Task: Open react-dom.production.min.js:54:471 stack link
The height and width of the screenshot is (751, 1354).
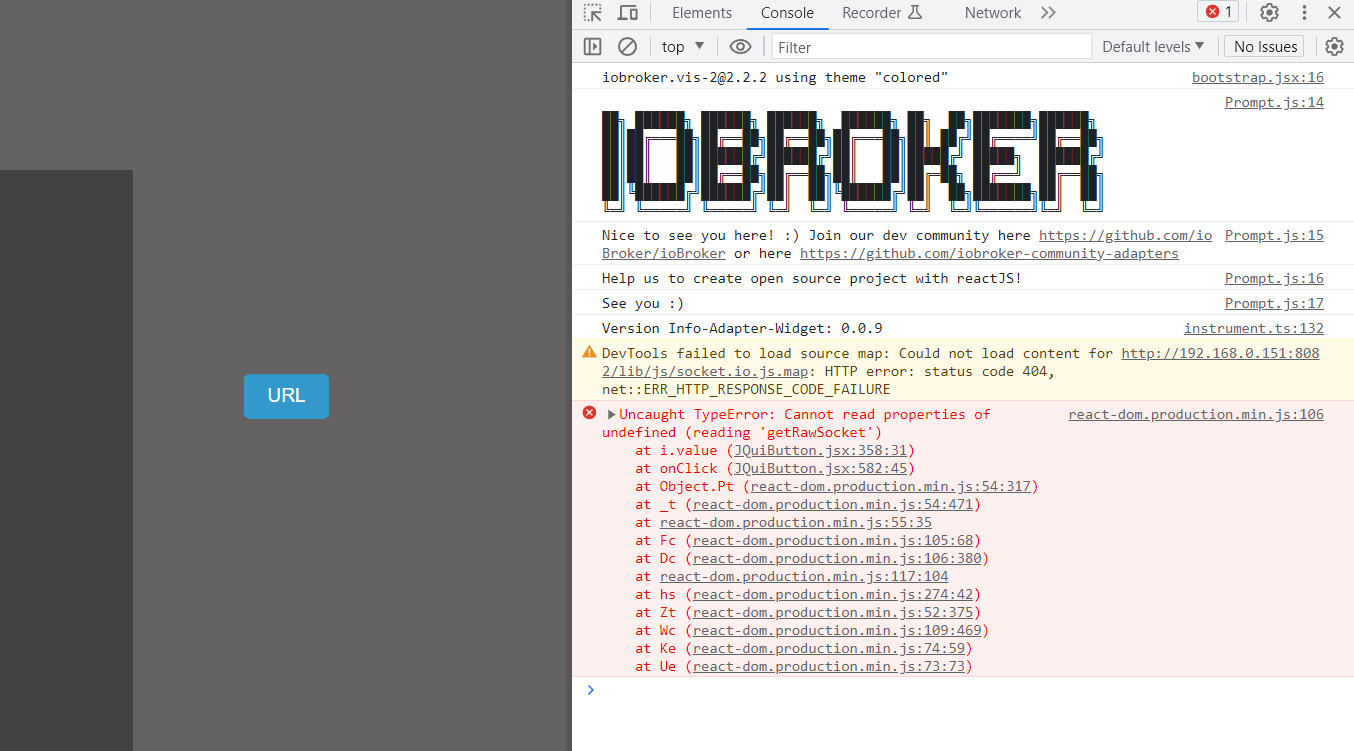Action: coord(833,504)
